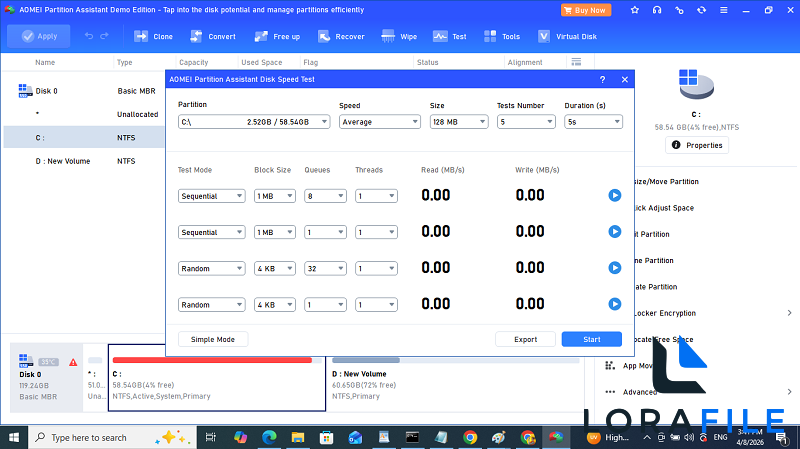
Task: Click the Properties button
Action: pyautogui.click(x=697, y=145)
